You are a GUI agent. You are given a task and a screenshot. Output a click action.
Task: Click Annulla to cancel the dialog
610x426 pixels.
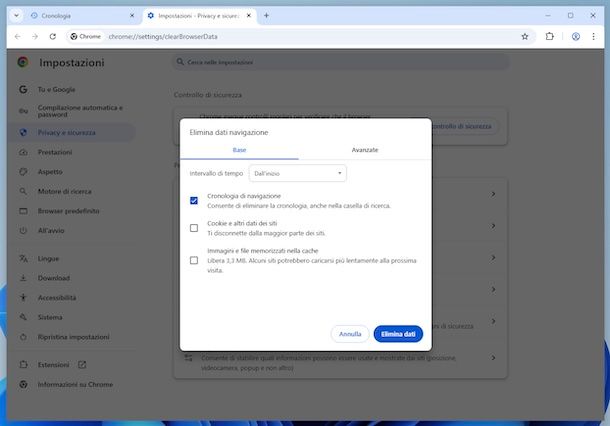[350, 334]
